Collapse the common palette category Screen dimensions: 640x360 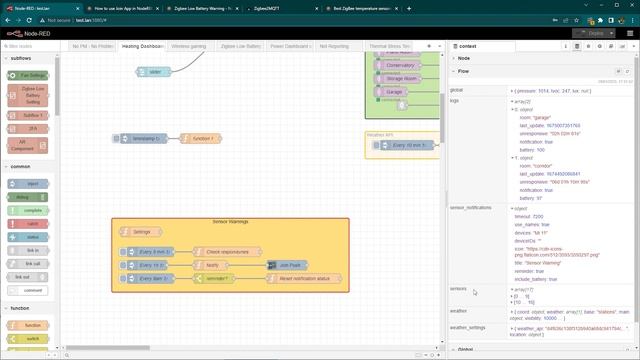tap(6, 167)
